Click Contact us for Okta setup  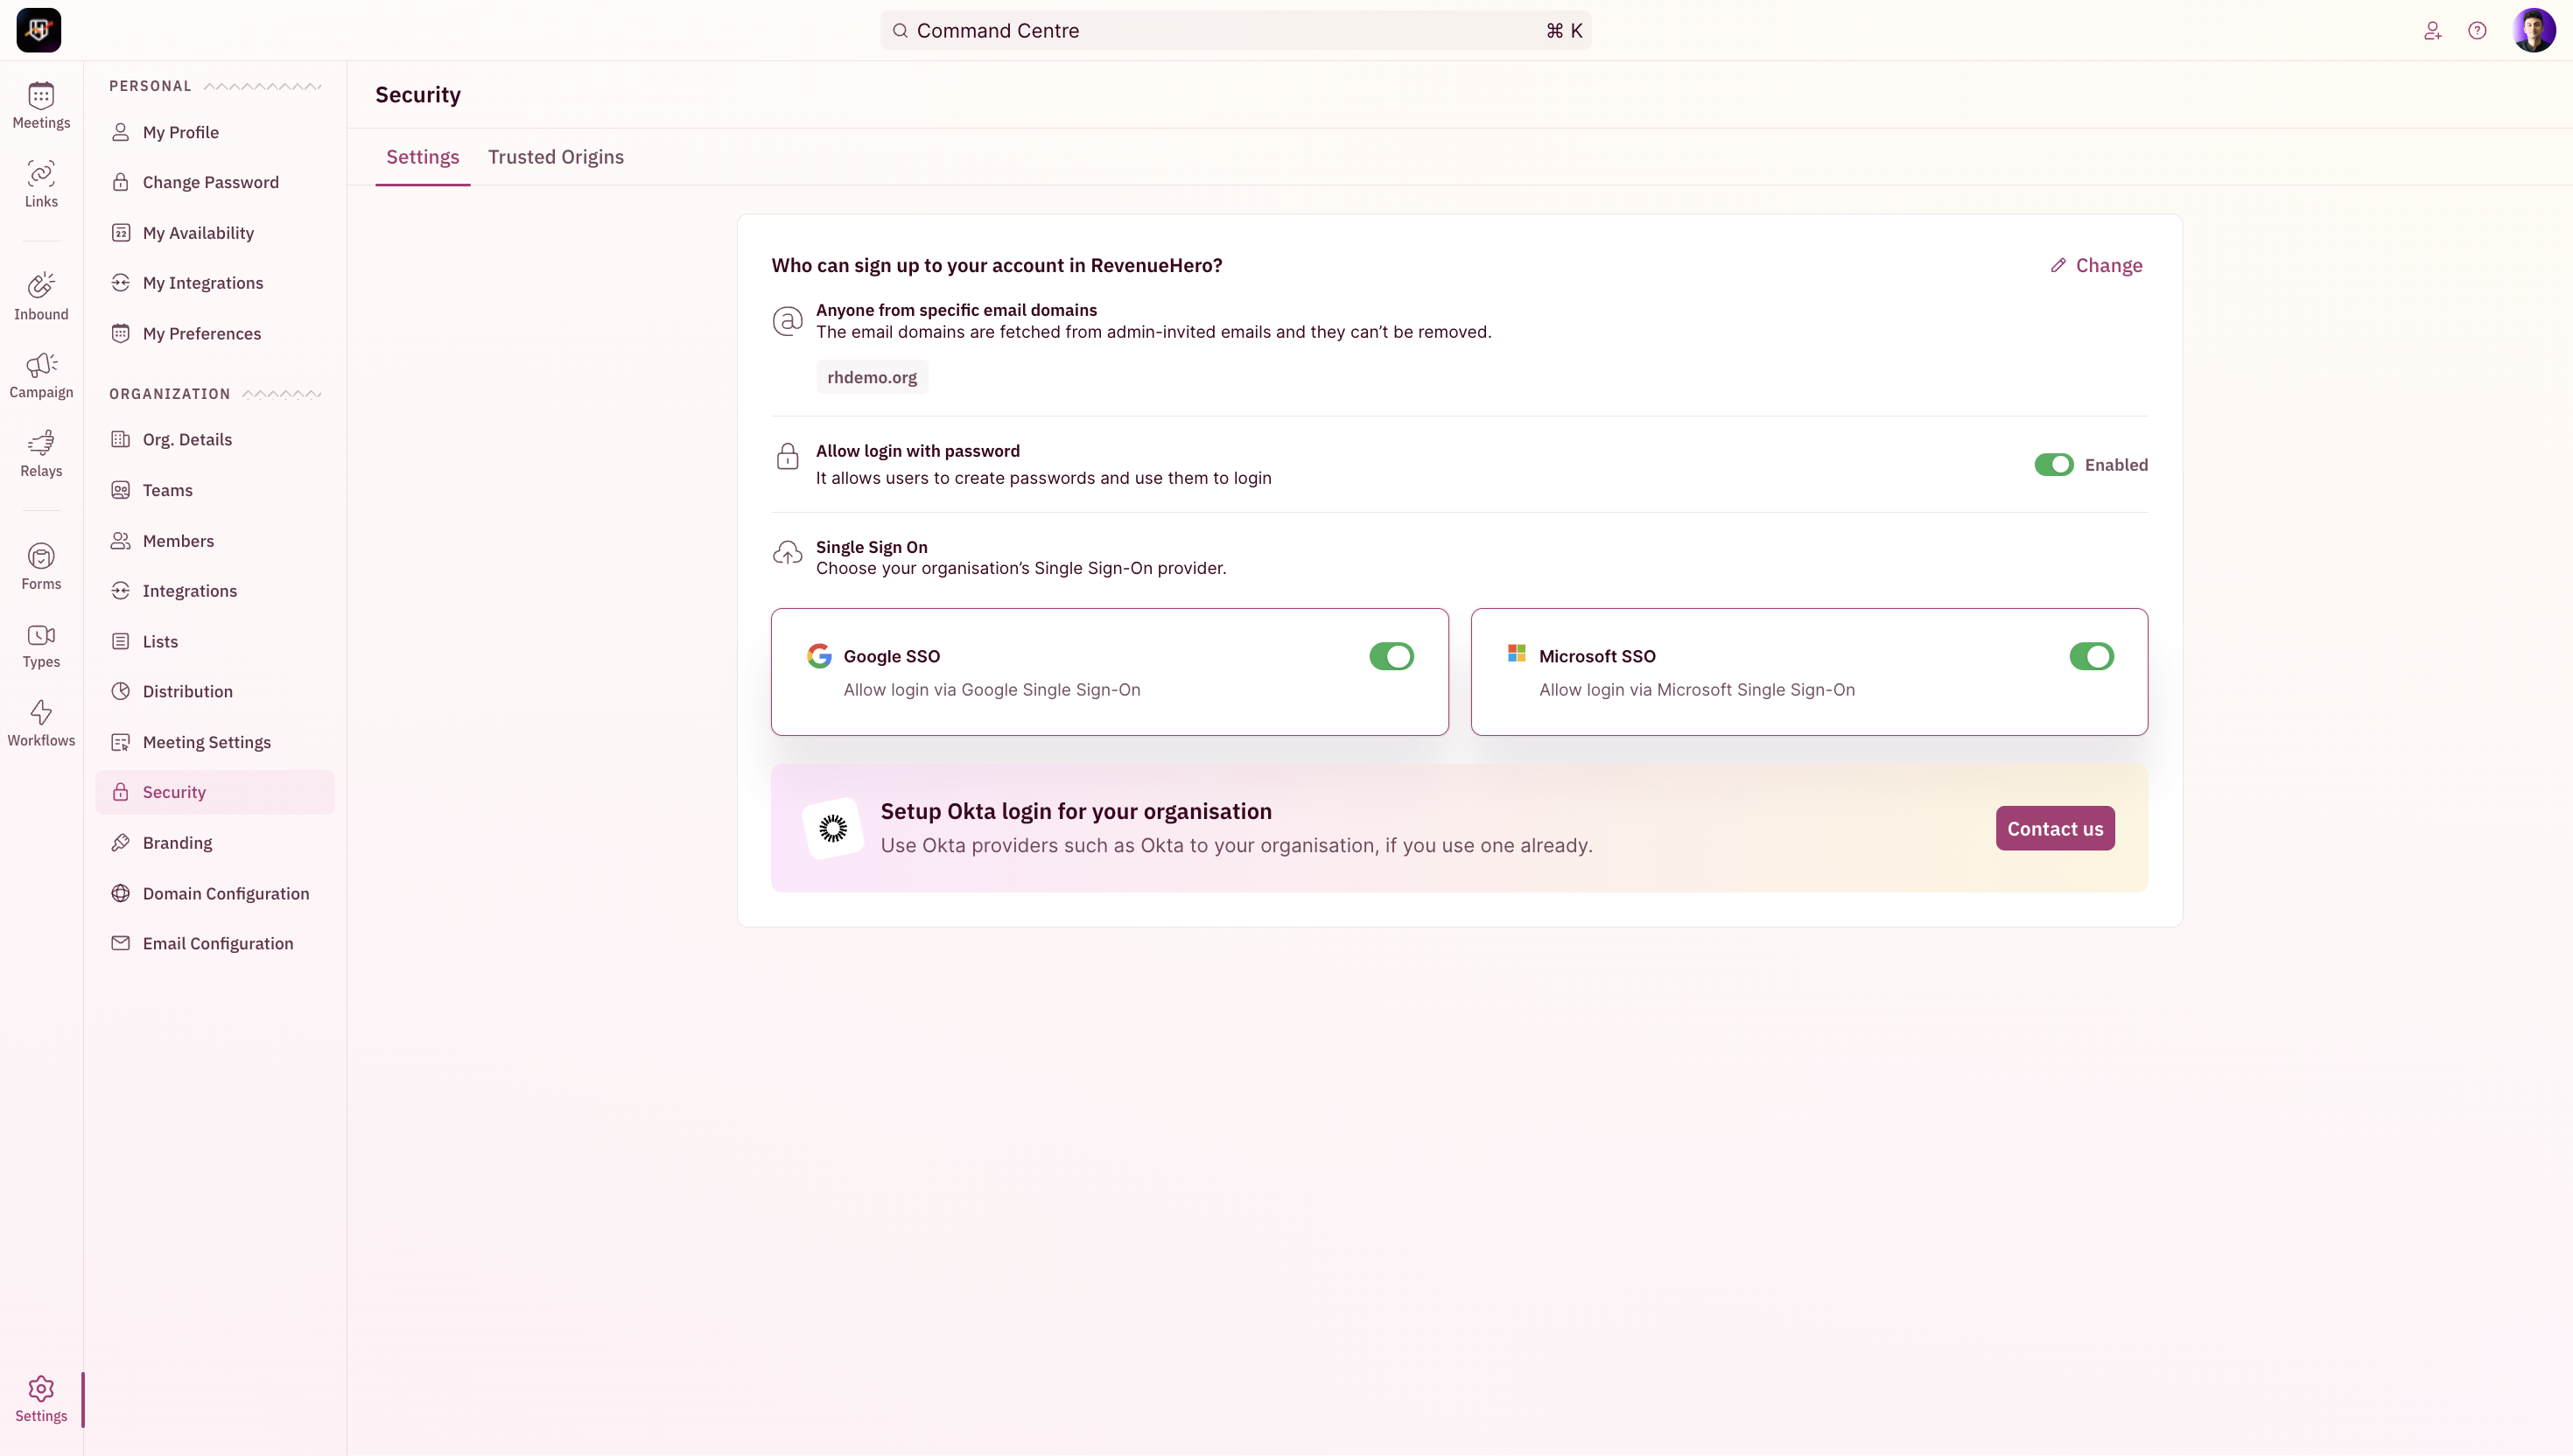click(2055, 829)
